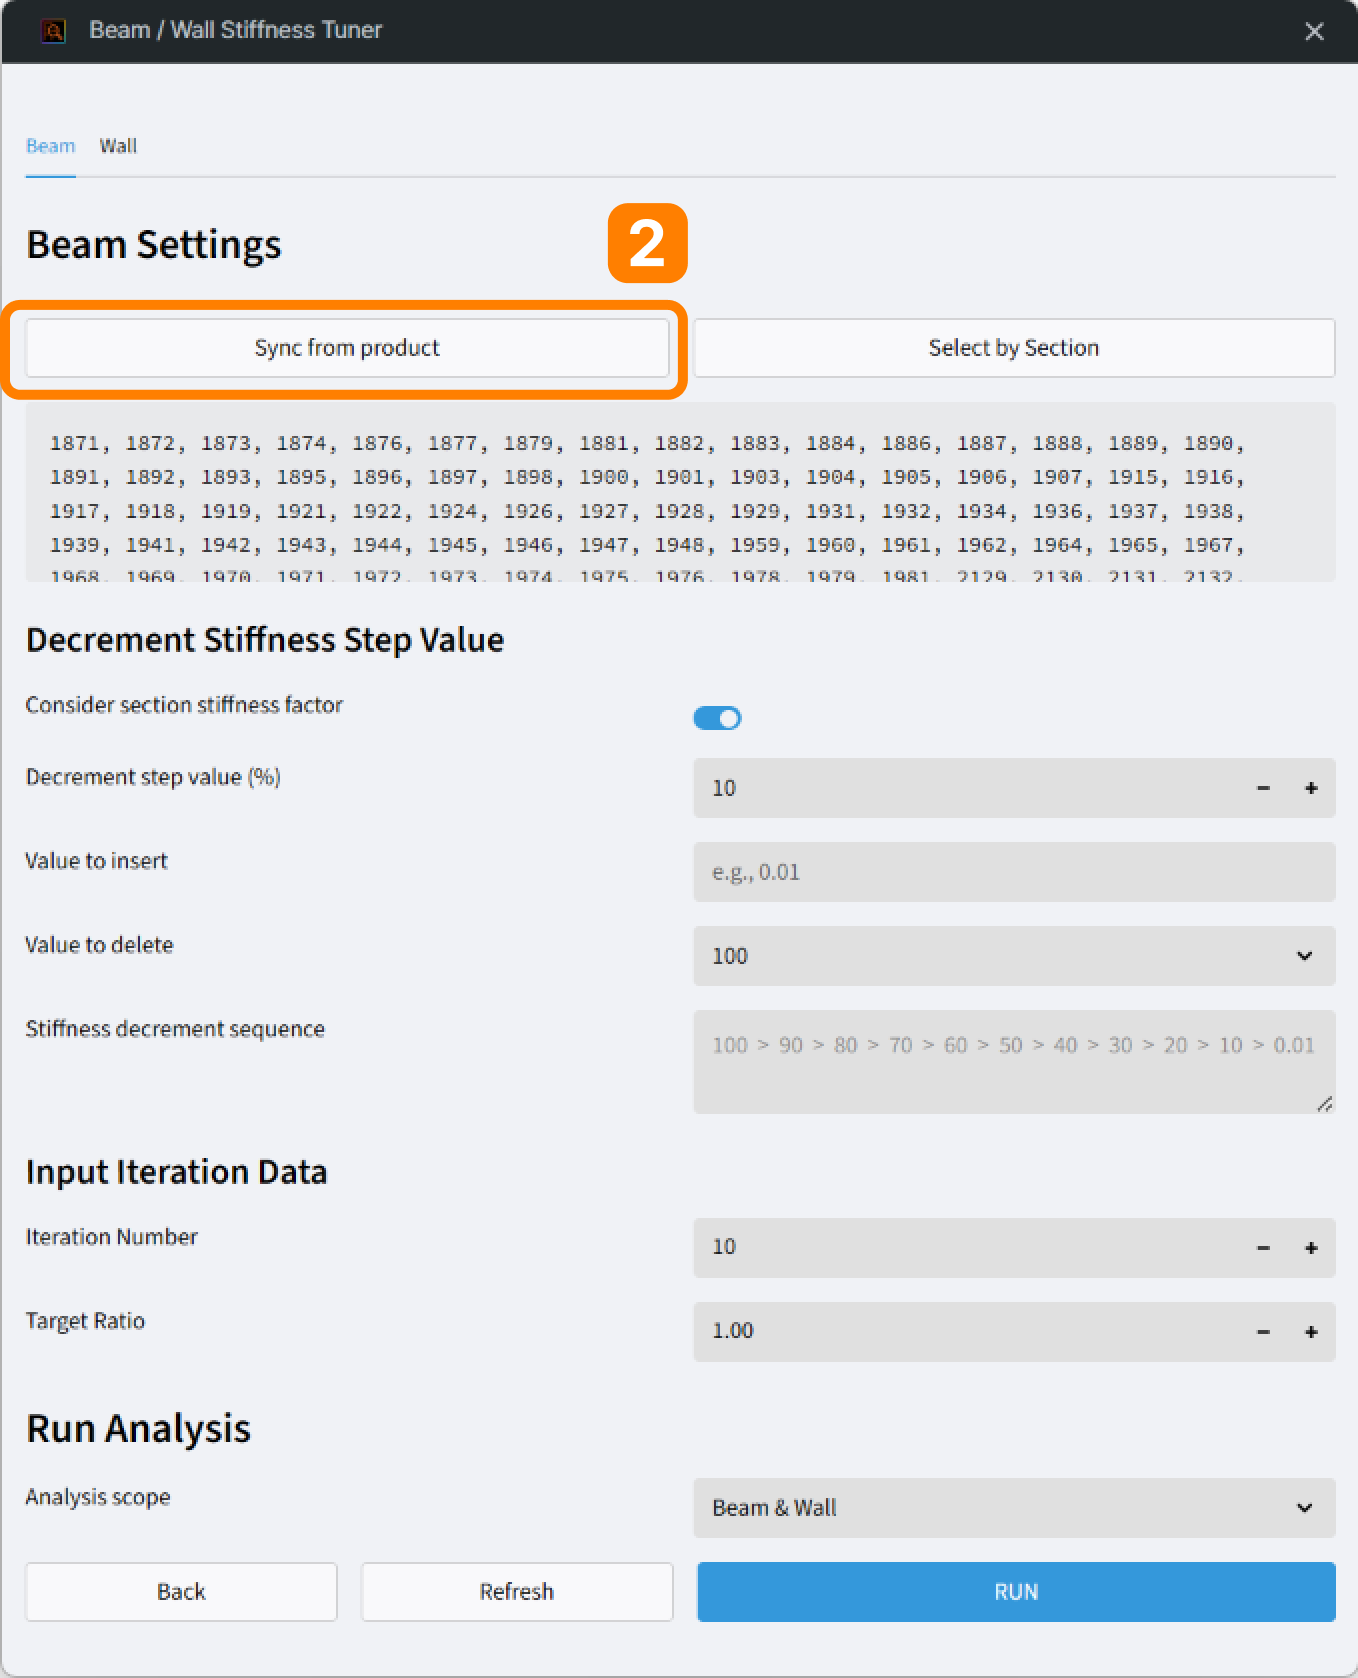Click the Analysis scope label
This screenshot has width=1358, height=1678.
tap(98, 1497)
